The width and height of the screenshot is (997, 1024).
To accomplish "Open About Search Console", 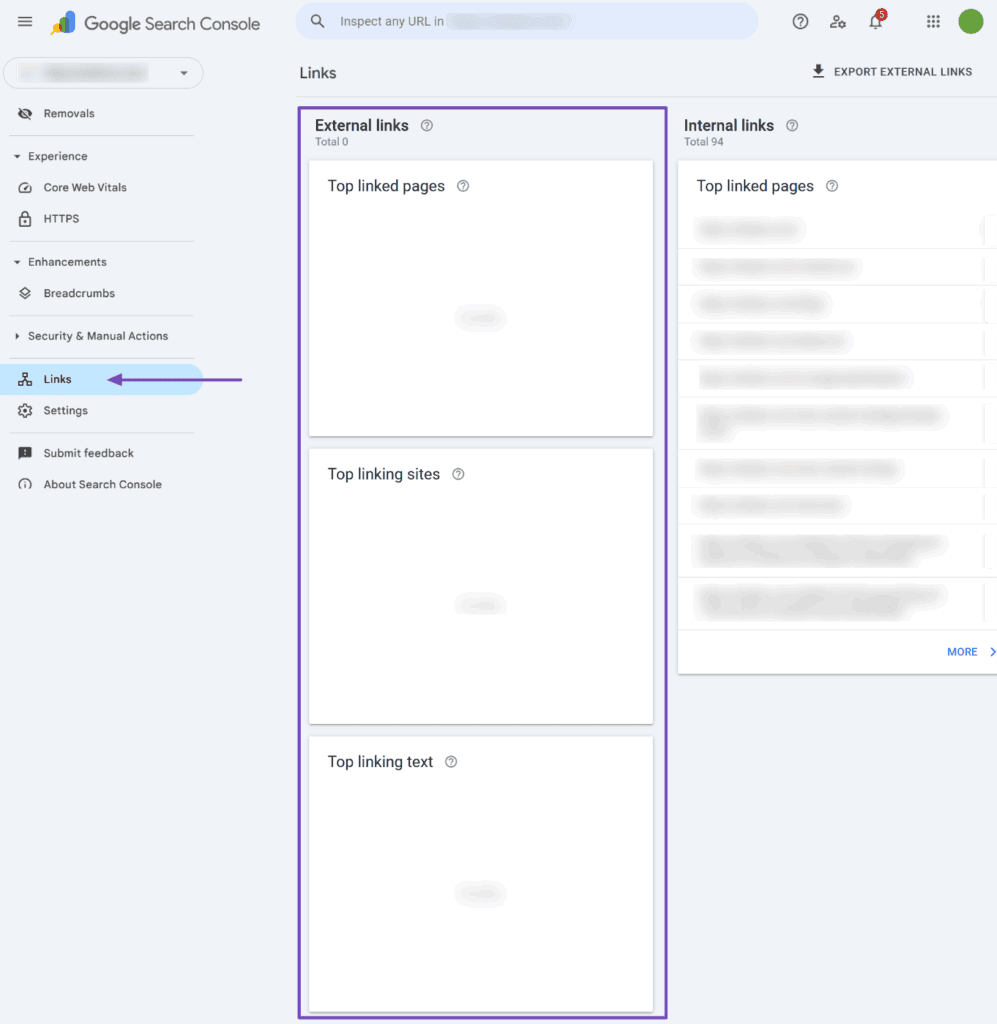I will [24, 484].
